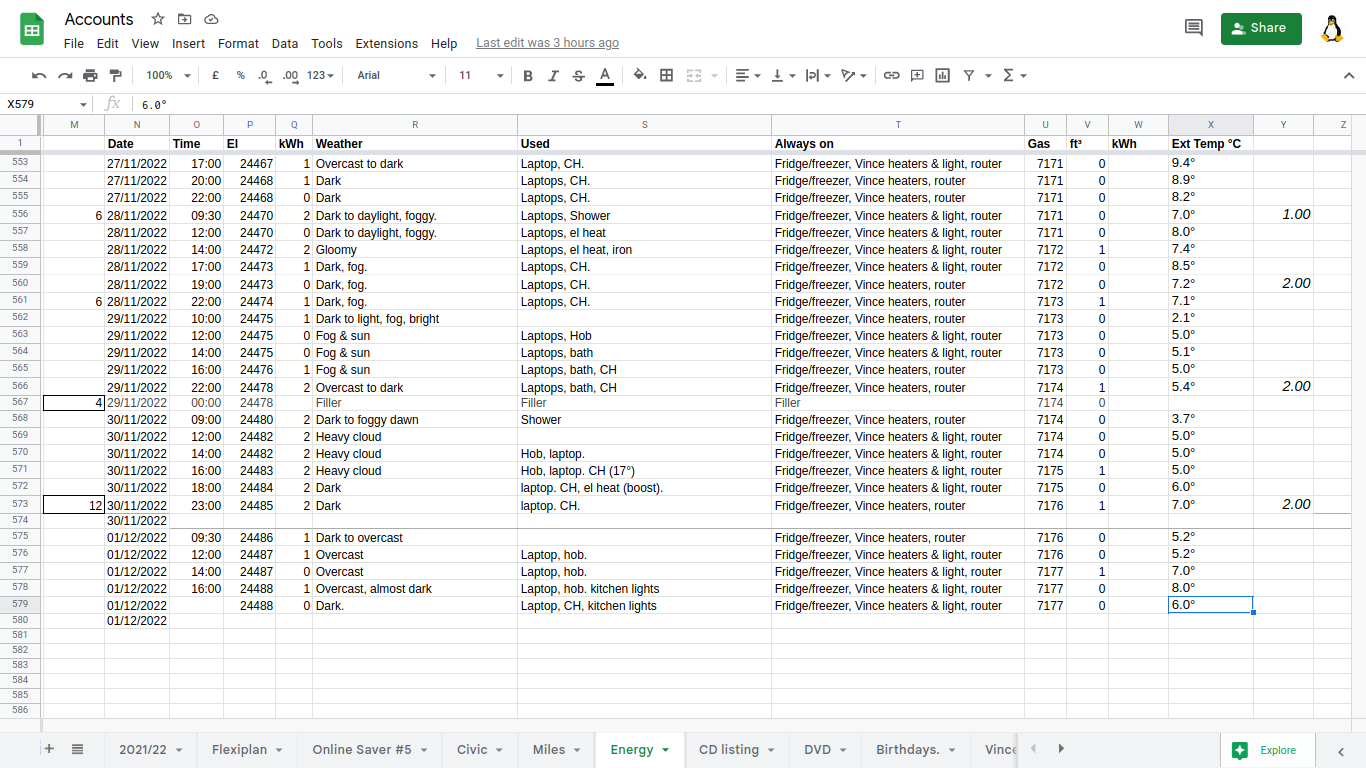Screen dimensions: 1366x768
Task: Click the insert link icon
Action: click(x=891, y=75)
